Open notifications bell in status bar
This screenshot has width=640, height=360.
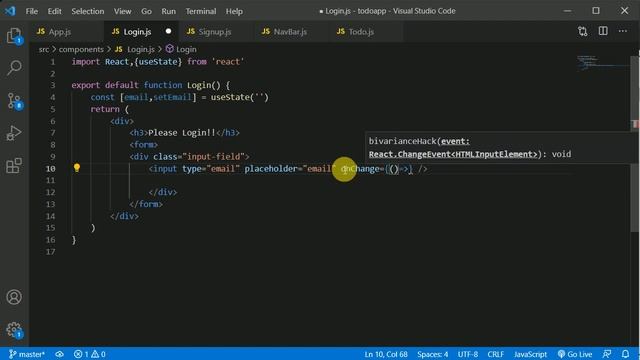pyautogui.click(x=625, y=354)
